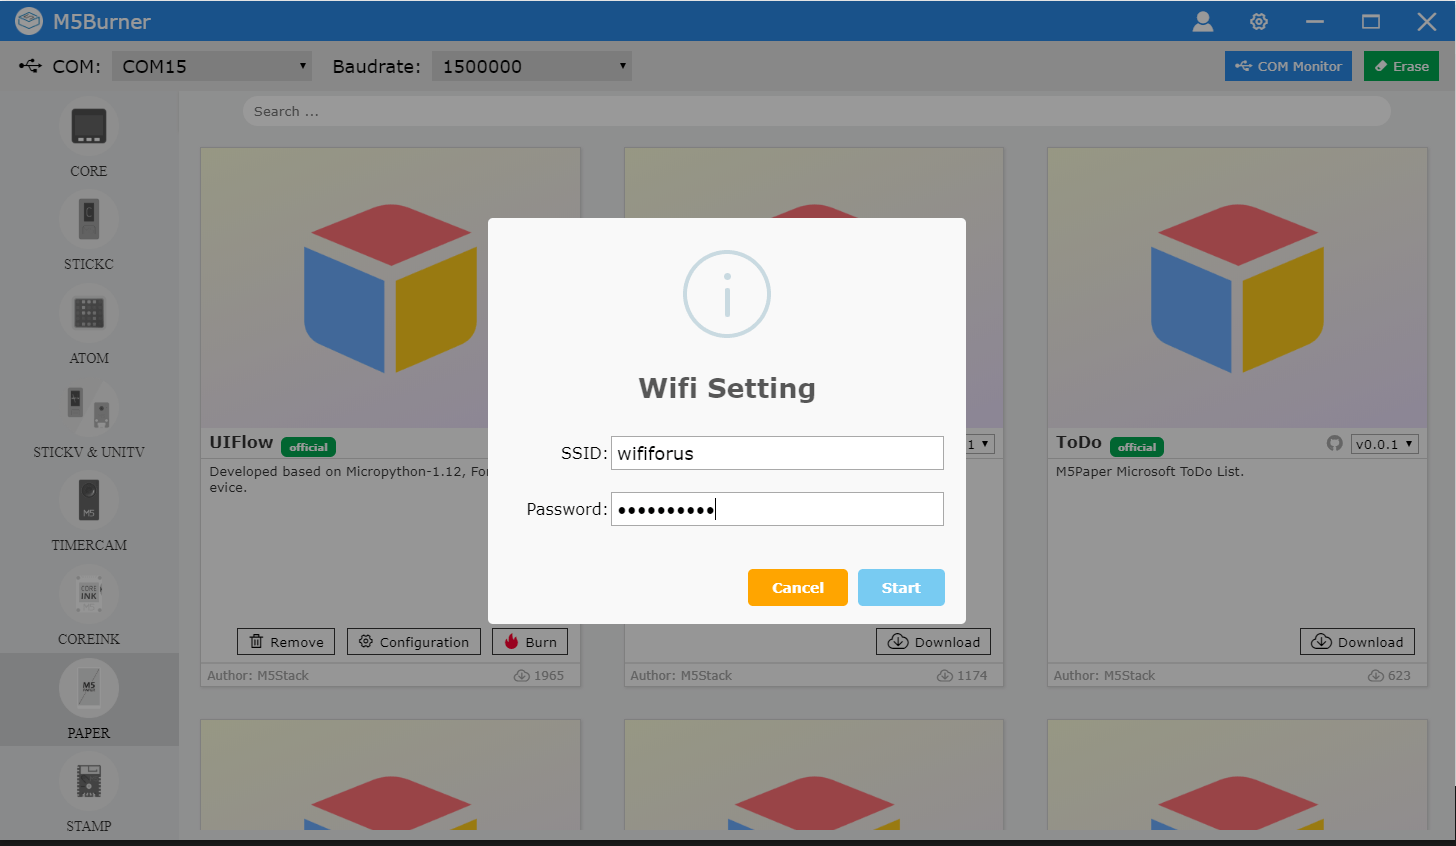Click the SSID input field
Image resolution: width=1456 pixels, height=846 pixels.
(777, 453)
